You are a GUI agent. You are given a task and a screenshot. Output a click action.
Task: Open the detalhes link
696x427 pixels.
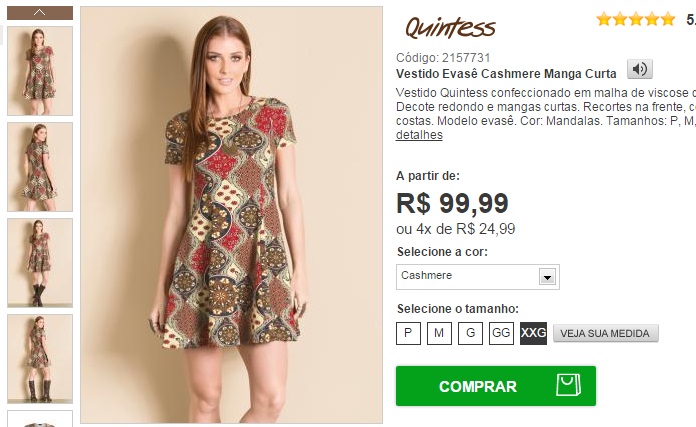tap(419, 135)
